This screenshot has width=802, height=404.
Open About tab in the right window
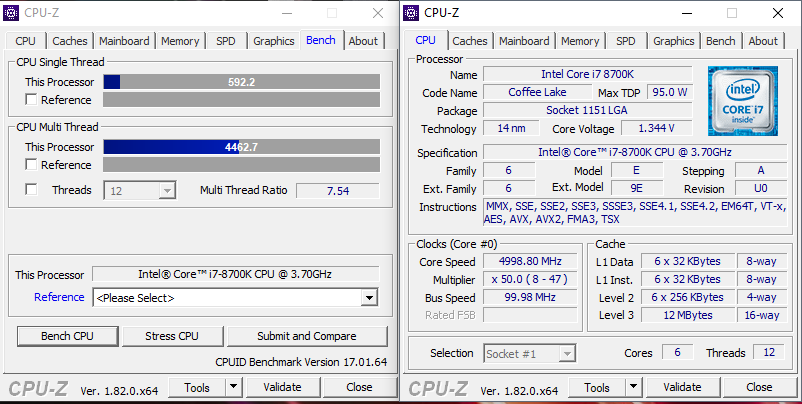coord(763,41)
